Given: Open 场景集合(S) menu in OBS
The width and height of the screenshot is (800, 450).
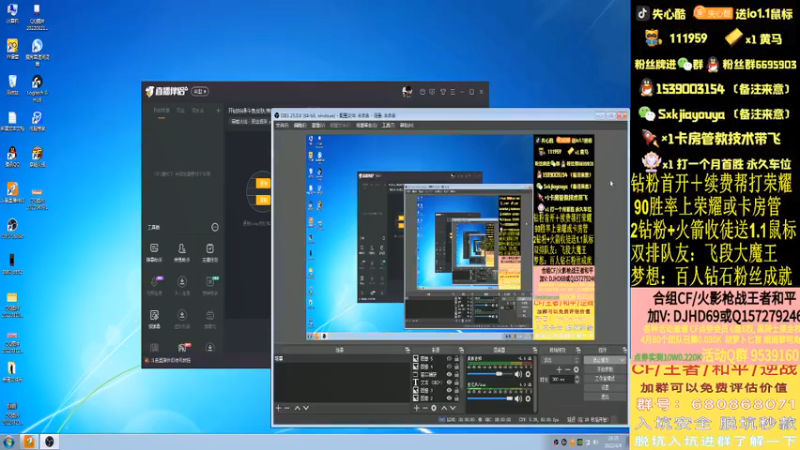Looking at the screenshot, I should 366,126.
